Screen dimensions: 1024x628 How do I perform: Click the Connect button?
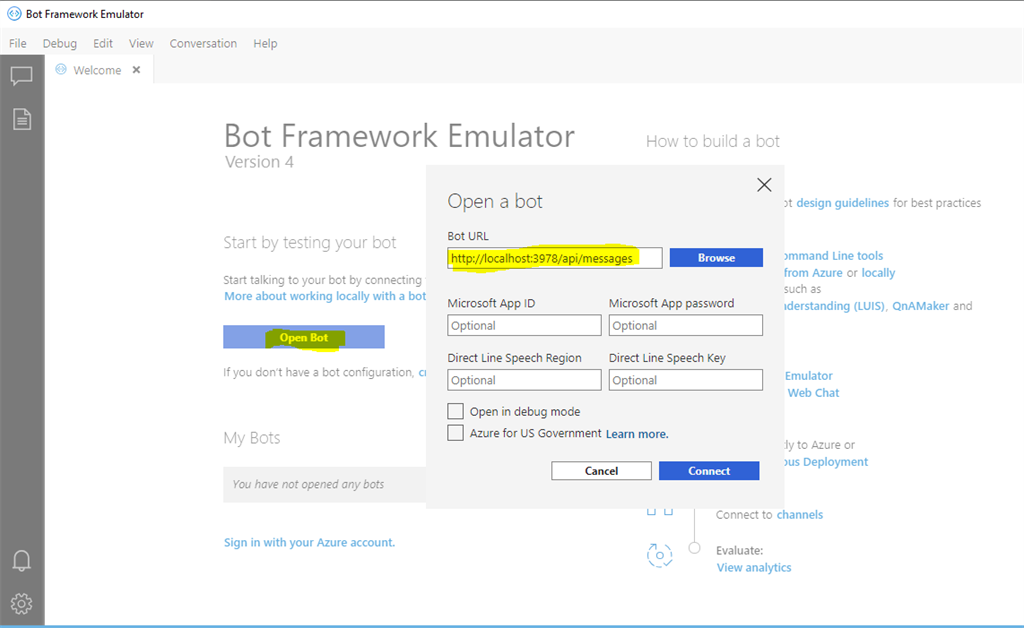(x=709, y=470)
